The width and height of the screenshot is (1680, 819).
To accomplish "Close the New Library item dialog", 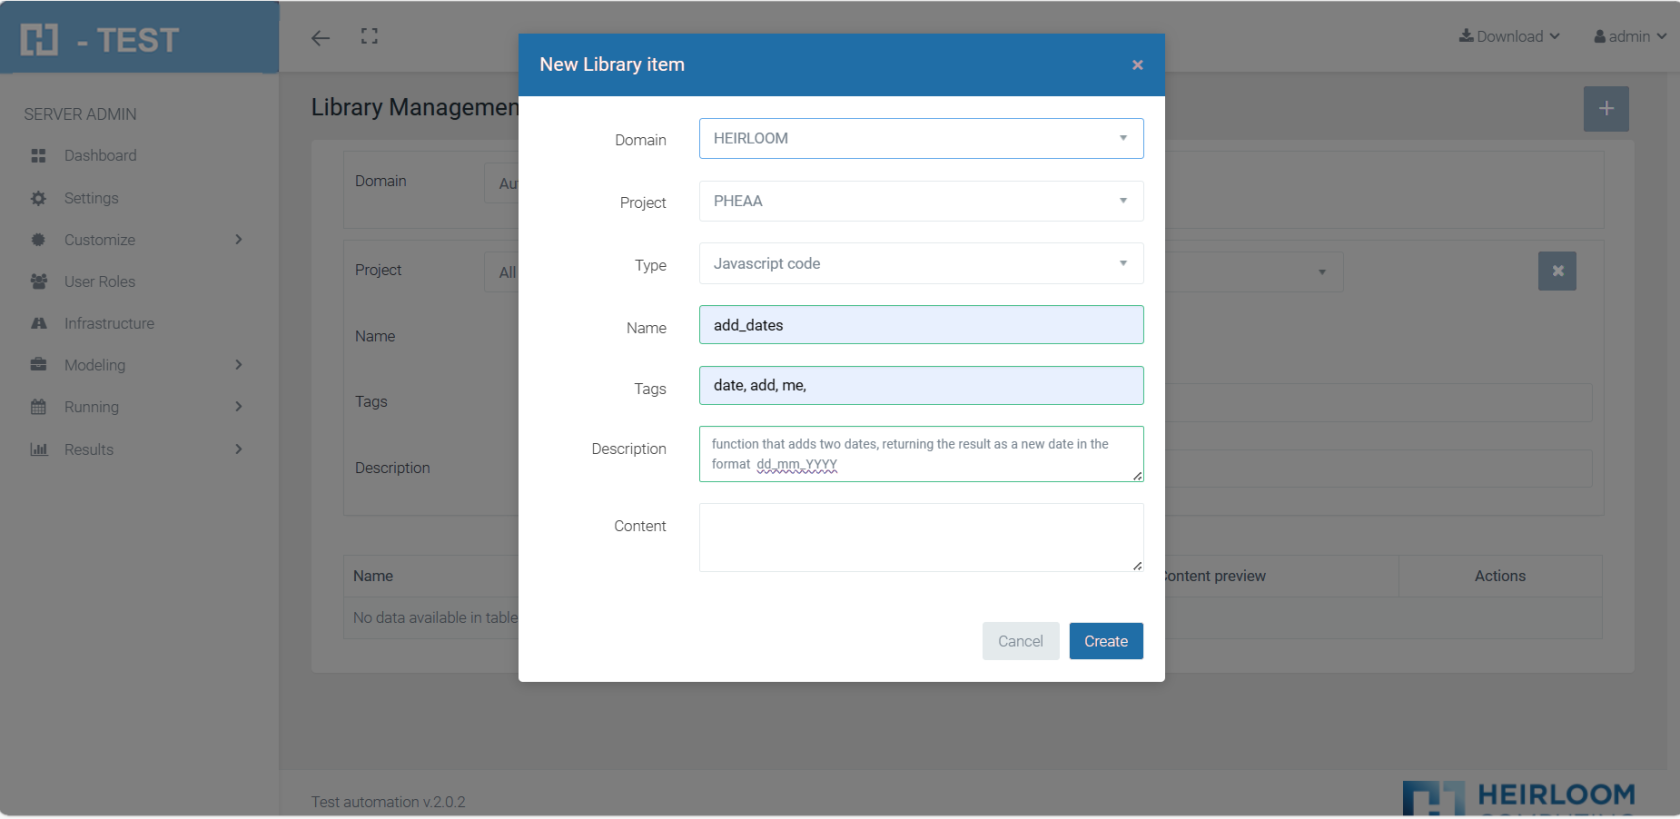I will coord(1137,65).
